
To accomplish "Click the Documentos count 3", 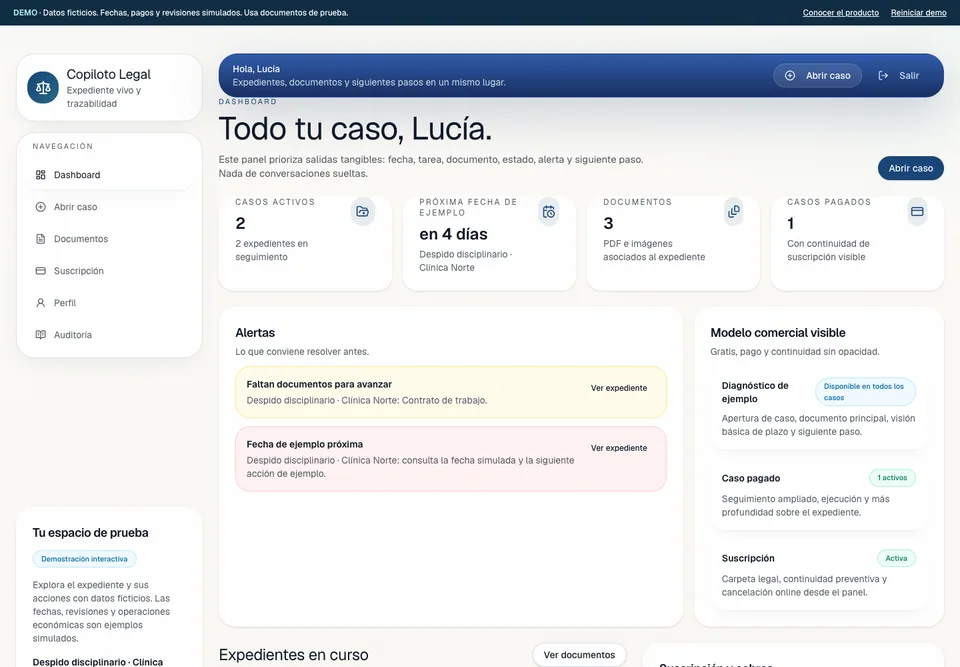I will [608, 223].
